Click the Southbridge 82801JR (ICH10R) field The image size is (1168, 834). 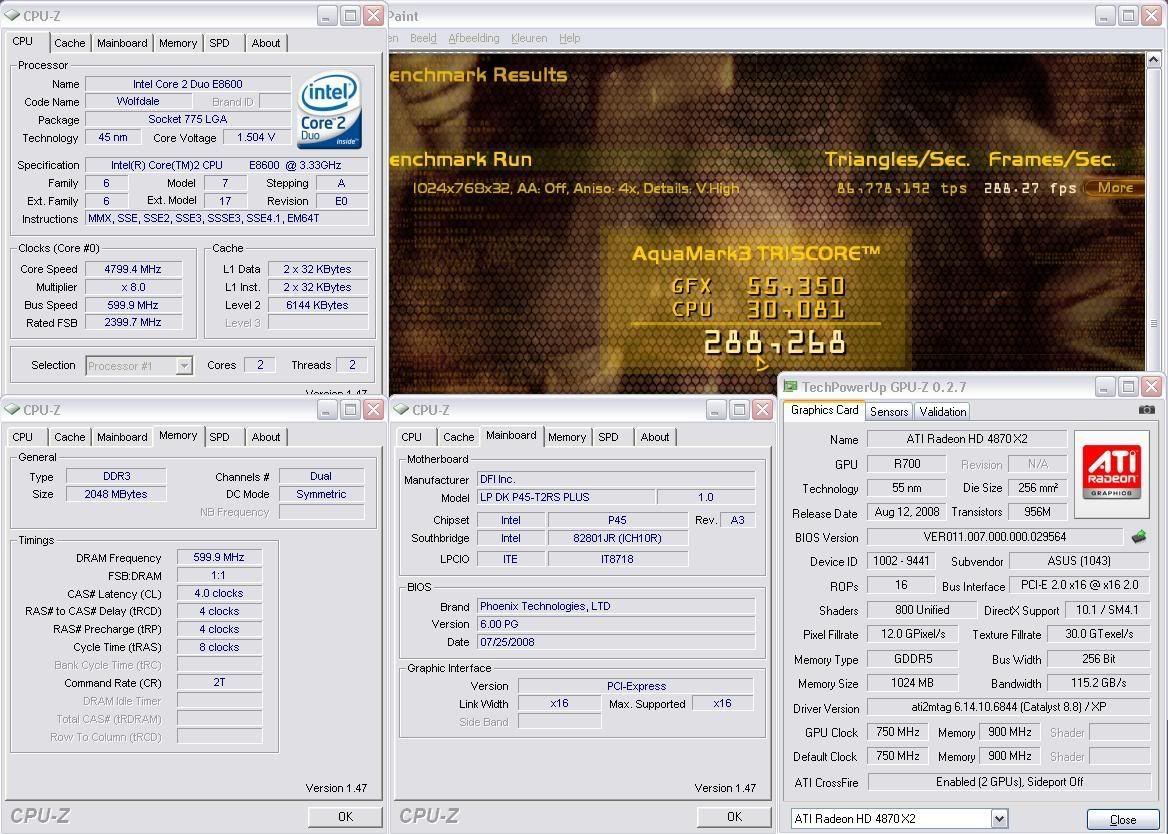[618, 538]
